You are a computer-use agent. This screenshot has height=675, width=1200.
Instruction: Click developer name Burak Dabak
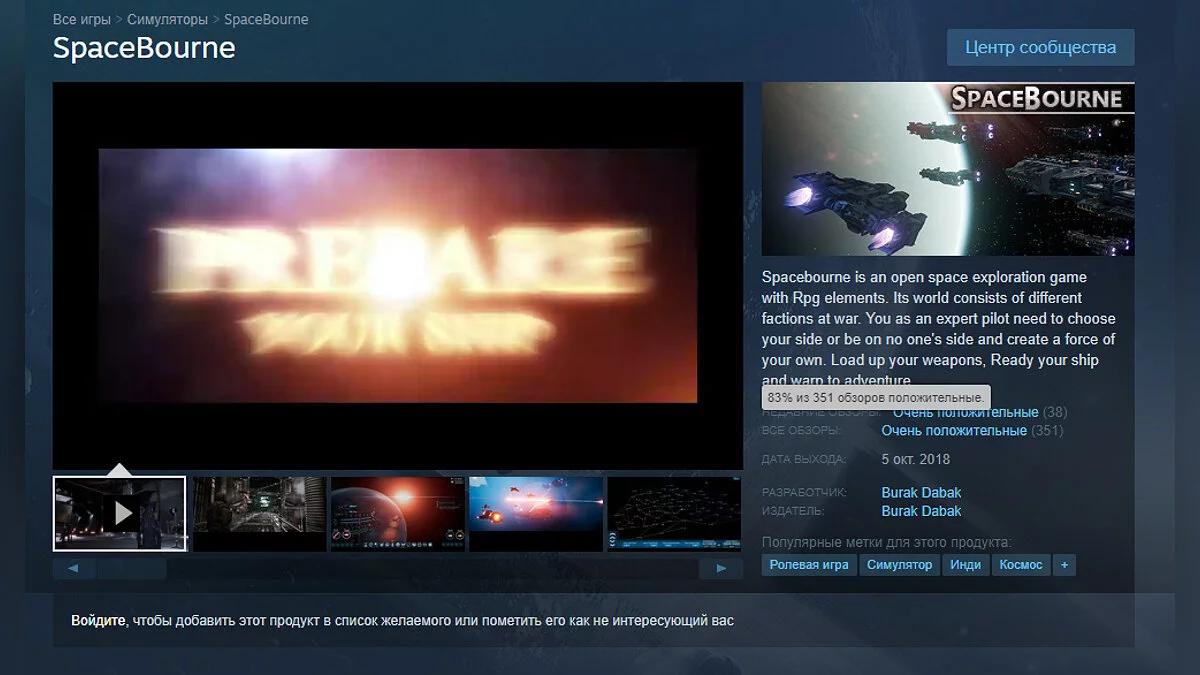point(921,492)
